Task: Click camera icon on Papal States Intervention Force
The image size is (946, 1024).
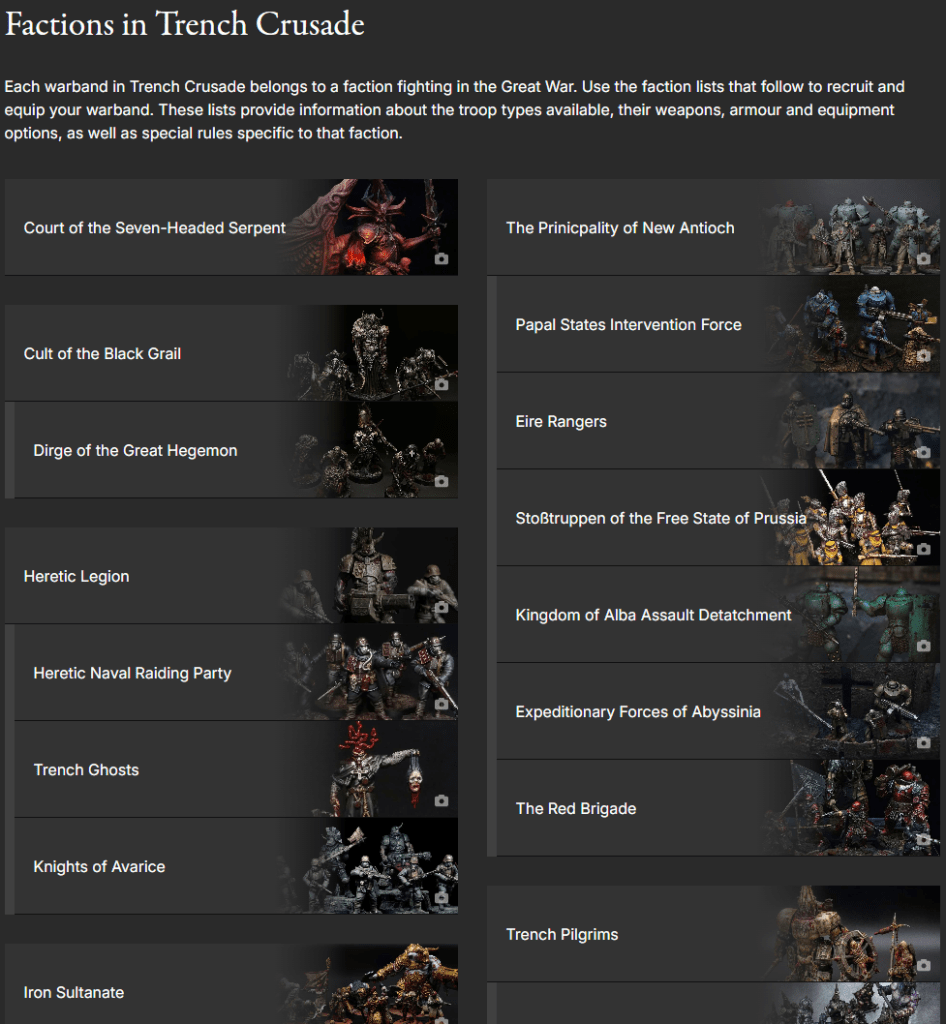Action: coord(923,355)
